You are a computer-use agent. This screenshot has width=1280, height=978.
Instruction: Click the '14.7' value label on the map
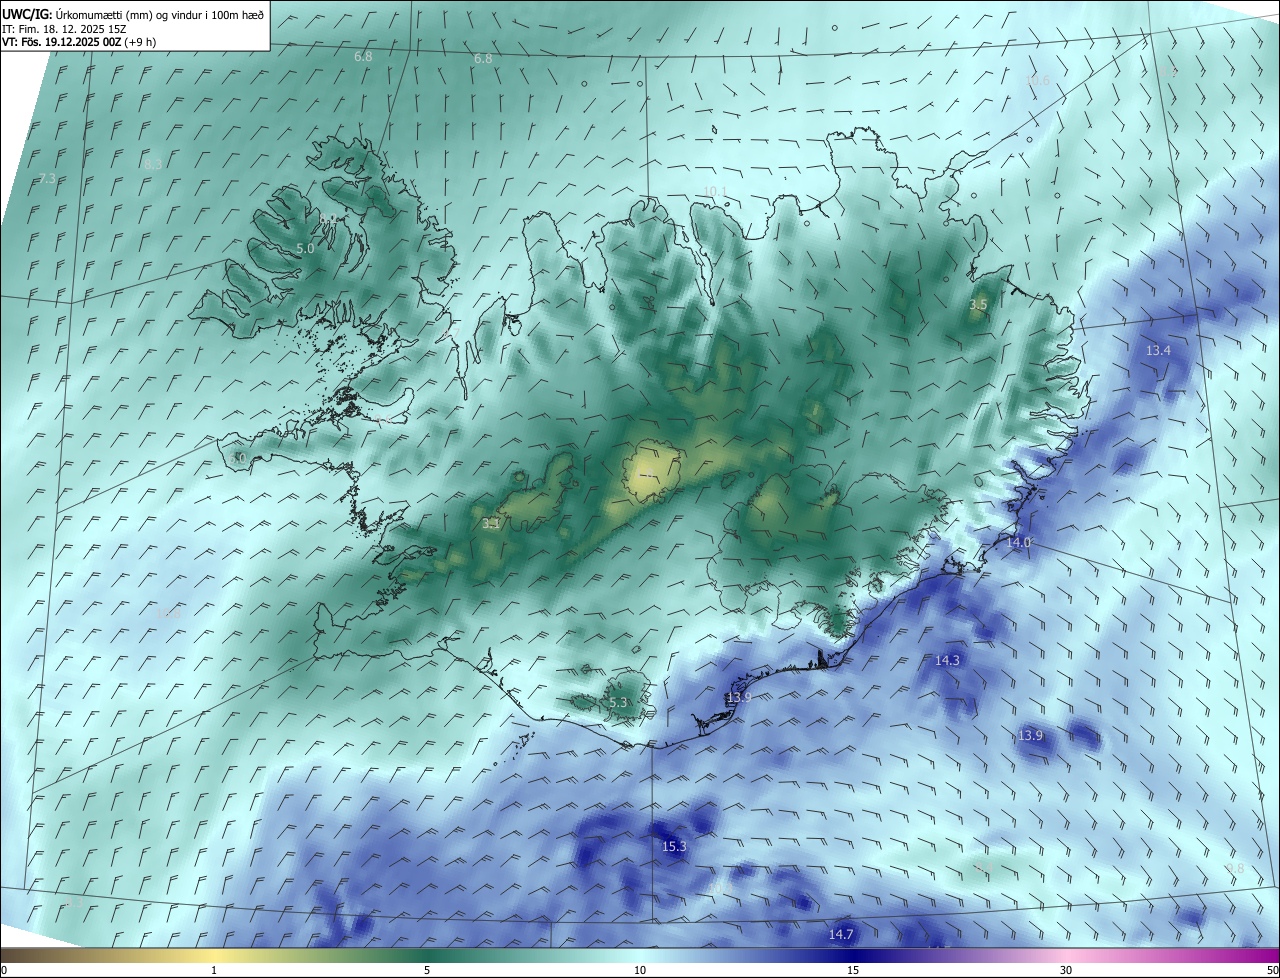tap(841, 935)
